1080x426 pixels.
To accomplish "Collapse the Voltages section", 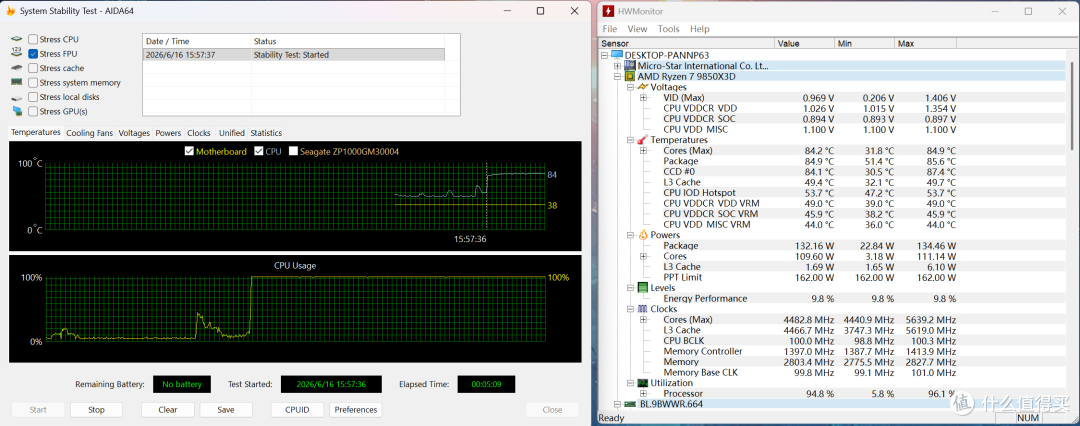I will point(630,87).
